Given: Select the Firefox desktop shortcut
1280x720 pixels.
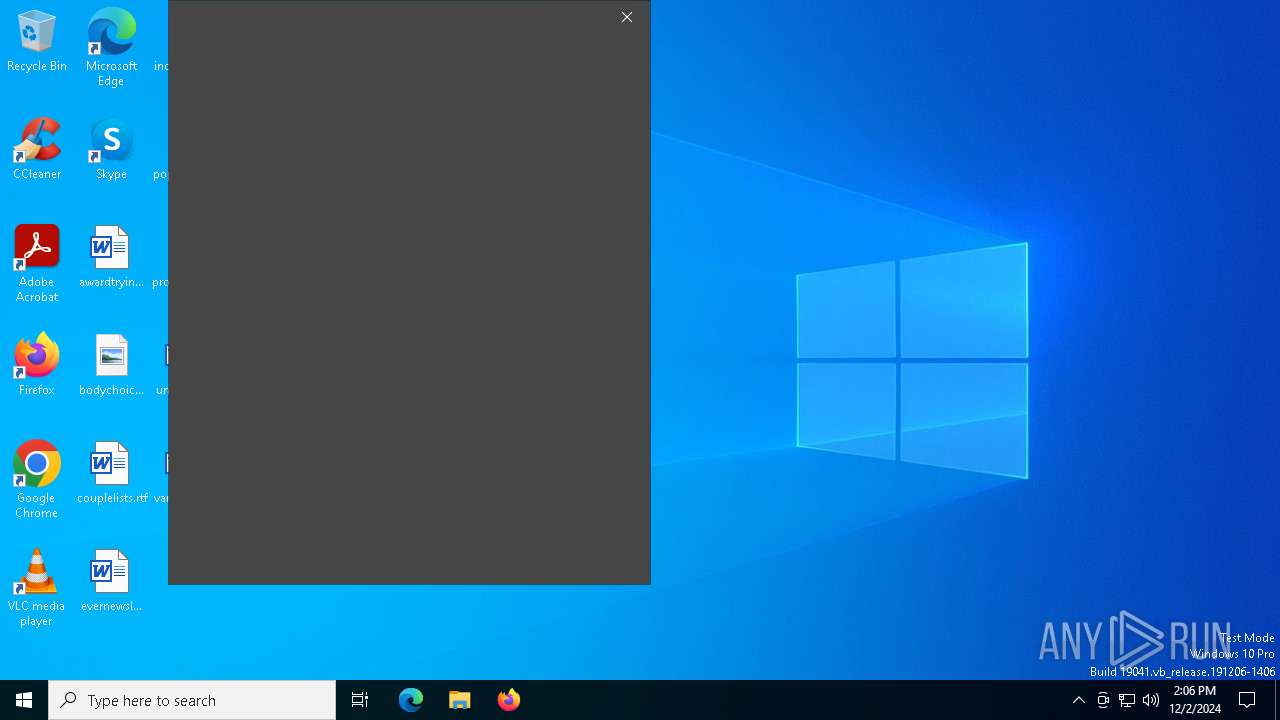Looking at the screenshot, I should tap(37, 365).
